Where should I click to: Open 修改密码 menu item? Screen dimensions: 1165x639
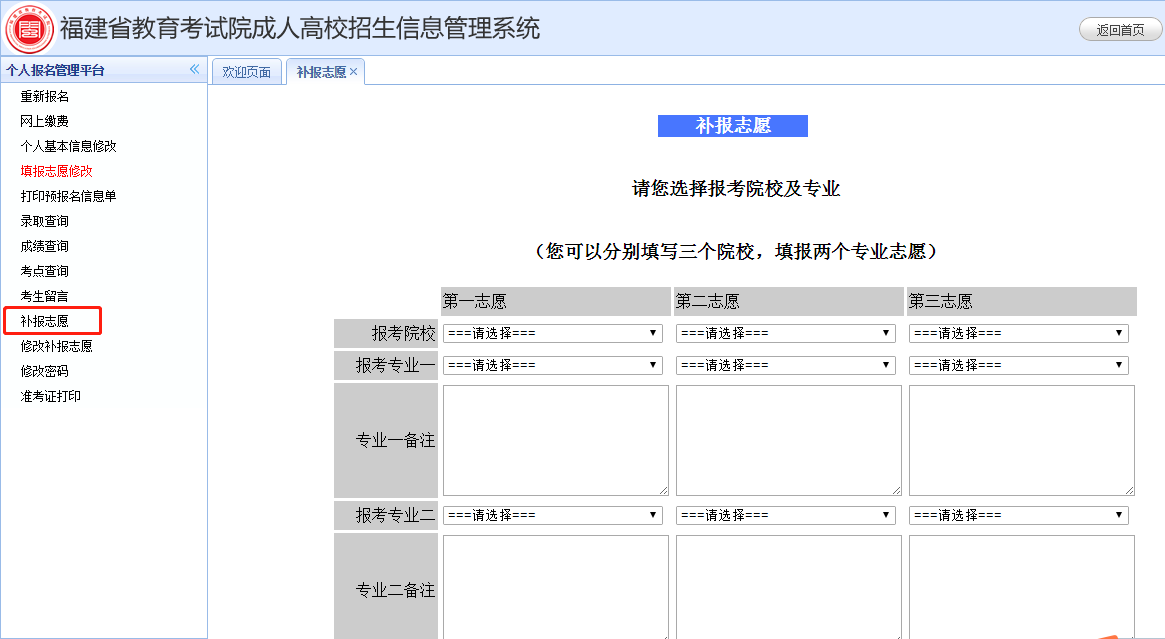pyautogui.click(x=45, y=371)
